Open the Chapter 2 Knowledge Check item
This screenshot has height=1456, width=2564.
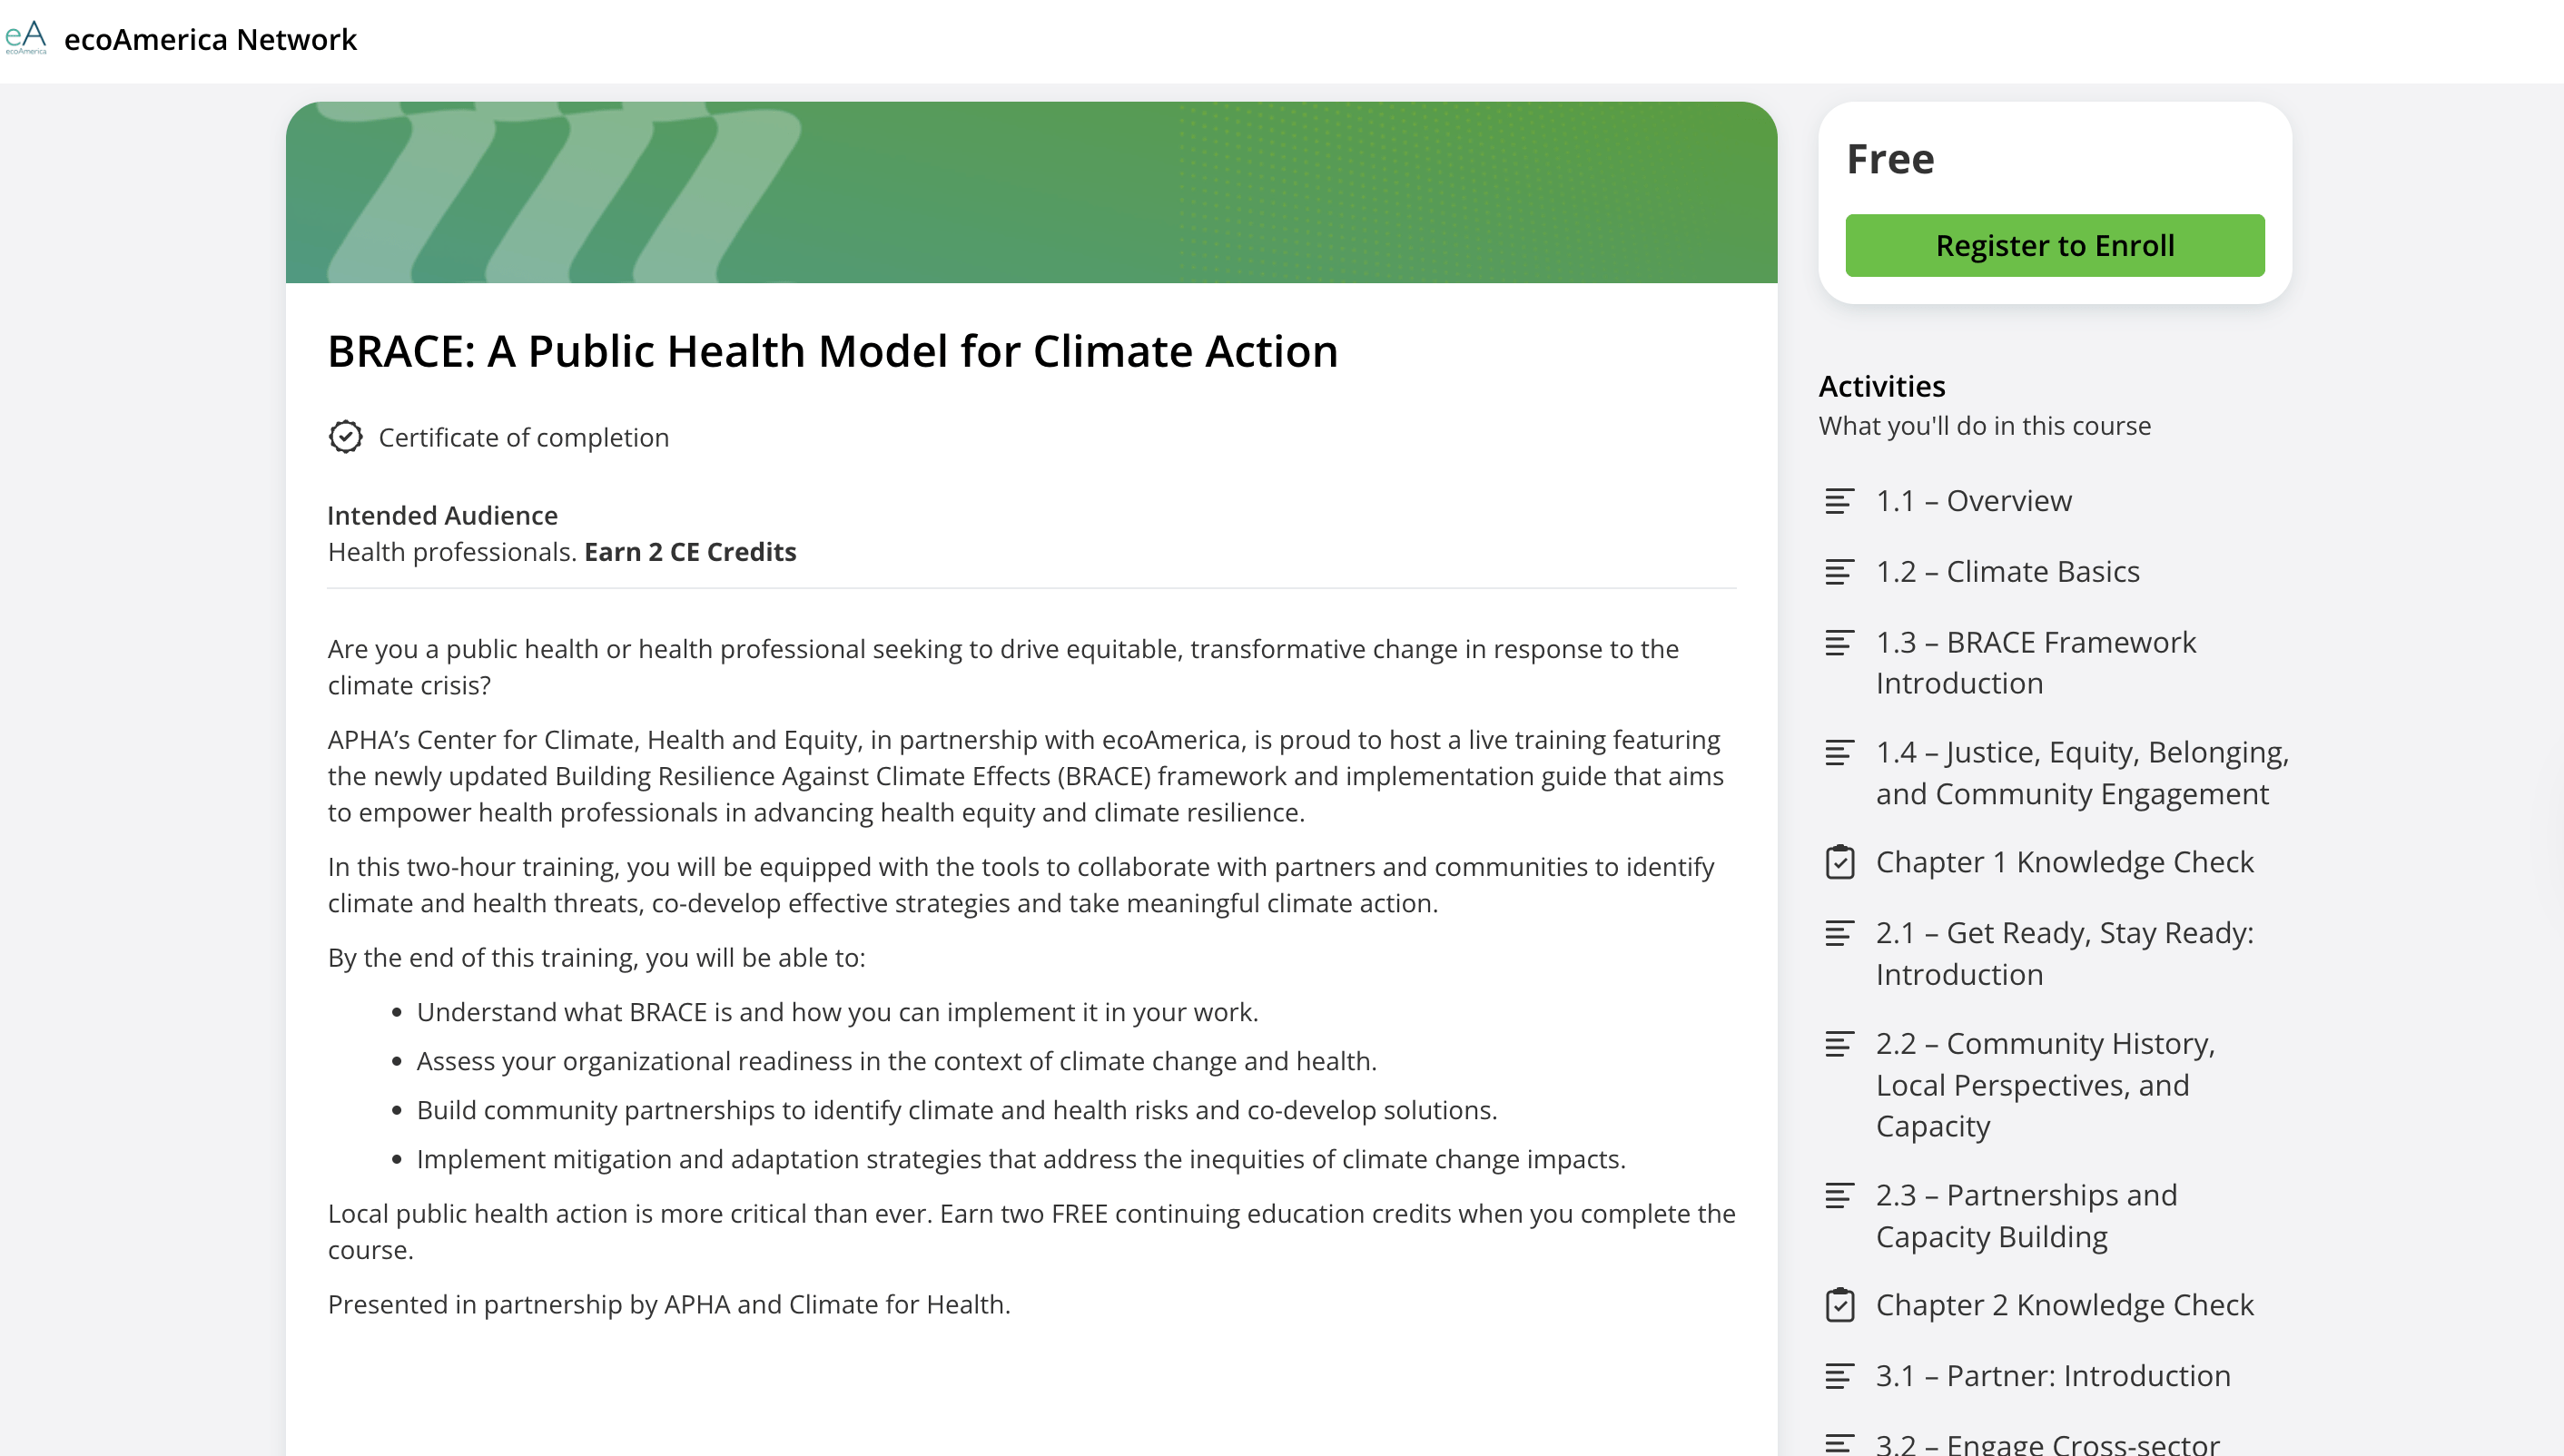click(x=2064, y=1305)
